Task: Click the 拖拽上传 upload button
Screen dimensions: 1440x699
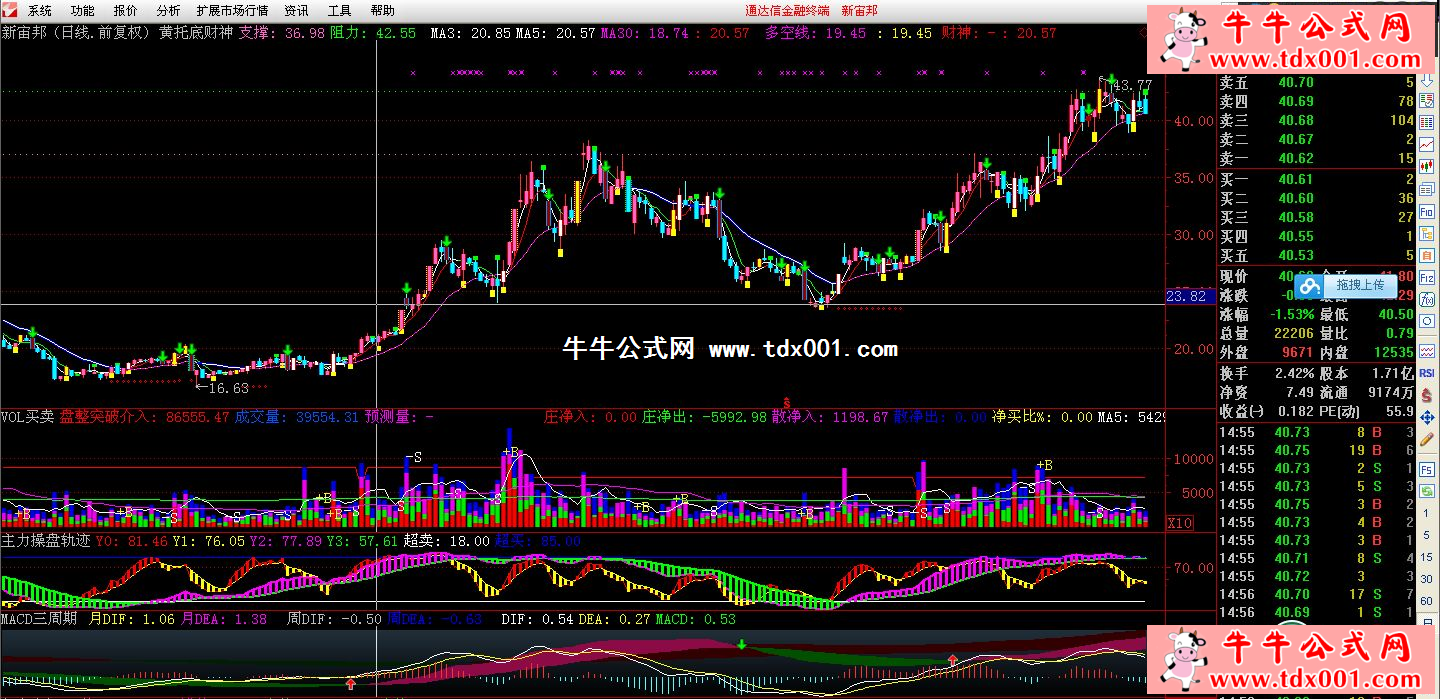Action: point(1346,286)
